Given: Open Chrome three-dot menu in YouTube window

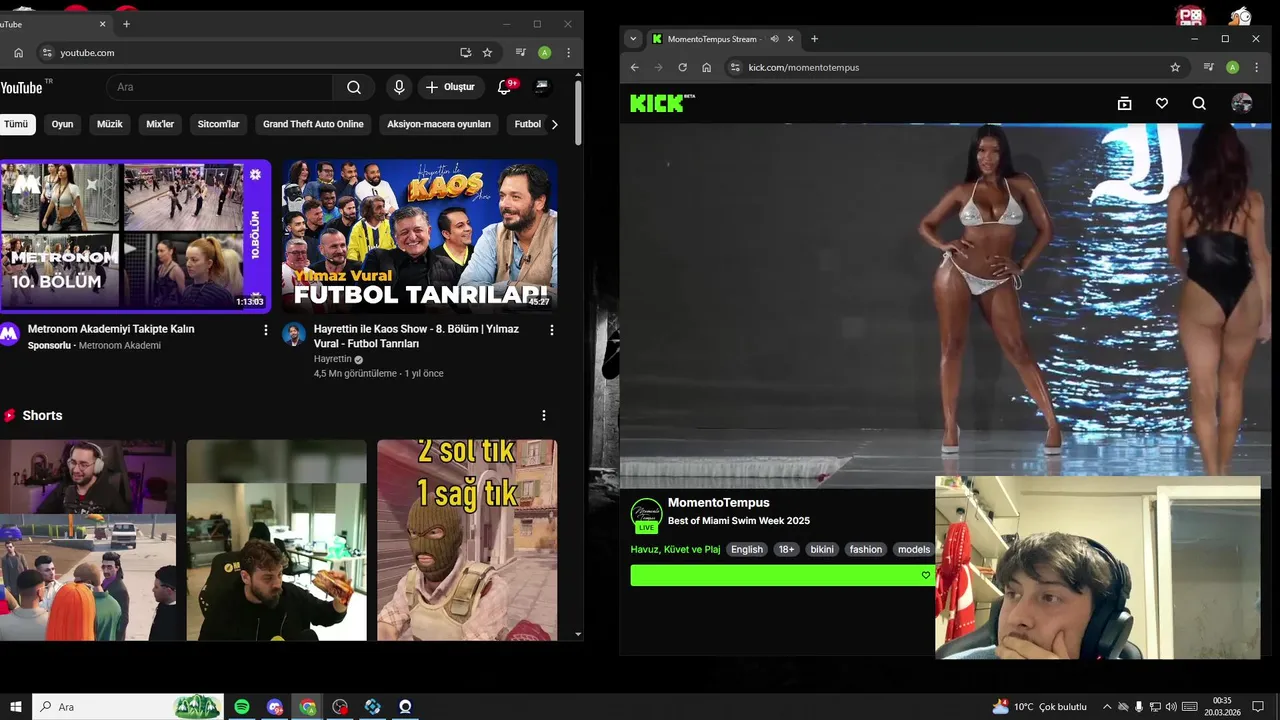Looking at the screenshot, I should (x=568, y=52).
